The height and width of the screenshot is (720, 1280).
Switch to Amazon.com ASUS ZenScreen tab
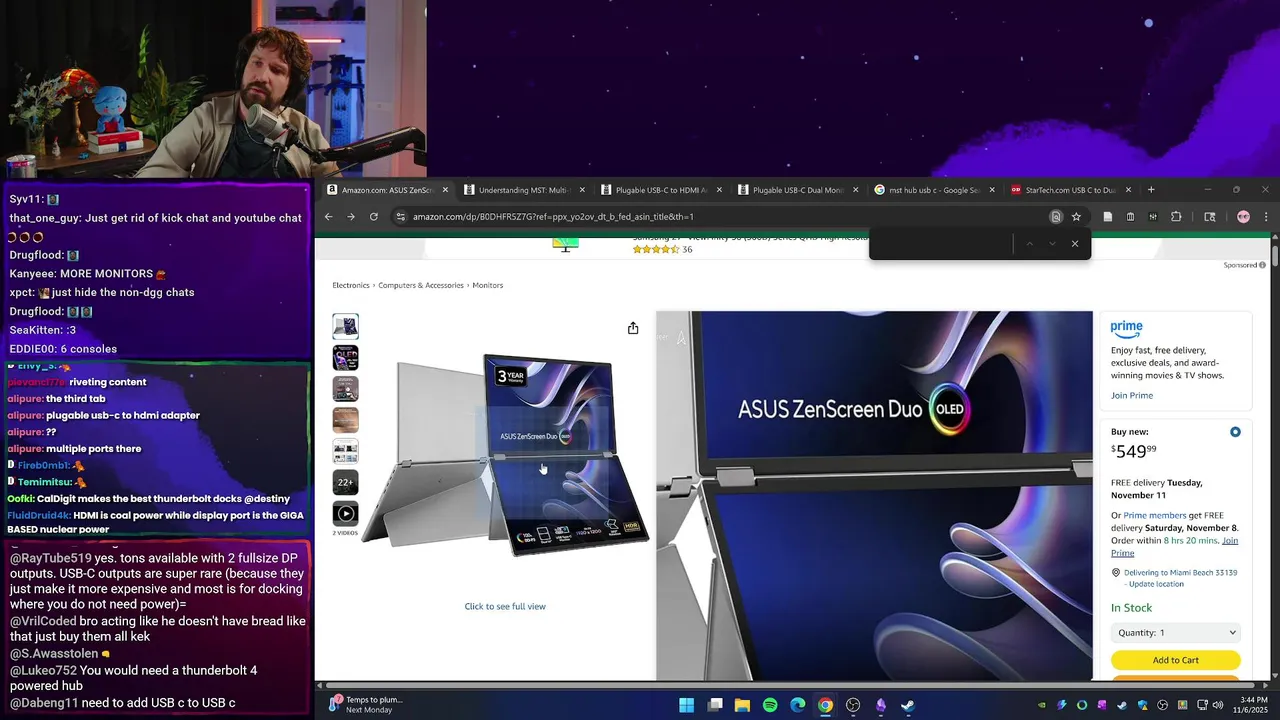click(386, 190)
